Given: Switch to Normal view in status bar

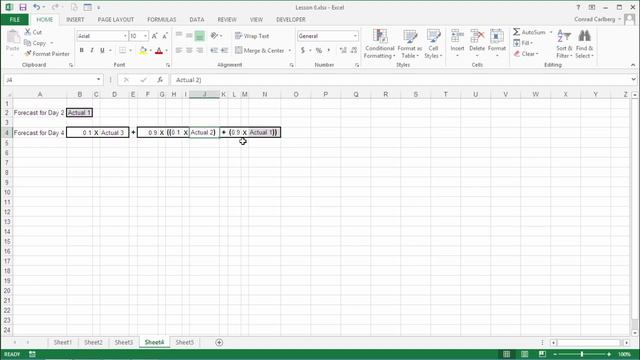Looking at the screenshot, I should pyautogui.click(x=507, y=354).
